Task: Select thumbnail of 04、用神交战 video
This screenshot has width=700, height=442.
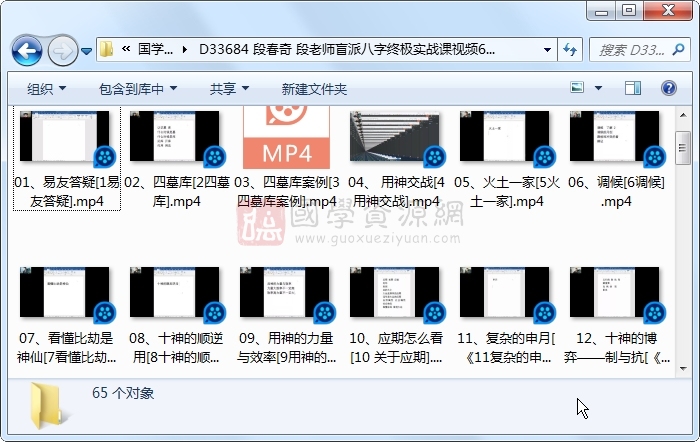Action: 395,136
